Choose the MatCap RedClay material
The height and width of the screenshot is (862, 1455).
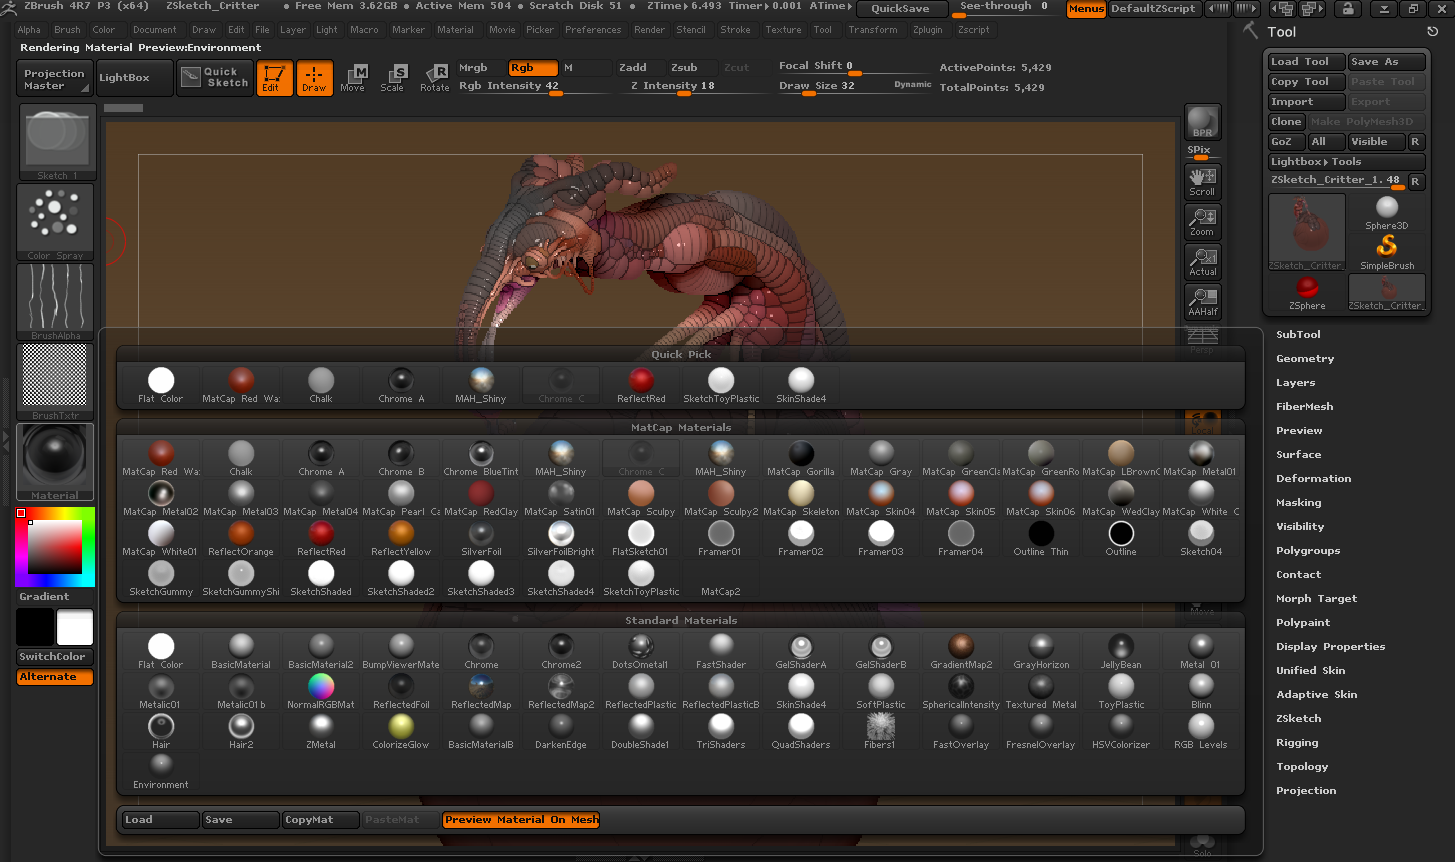(x=481, y=499)
